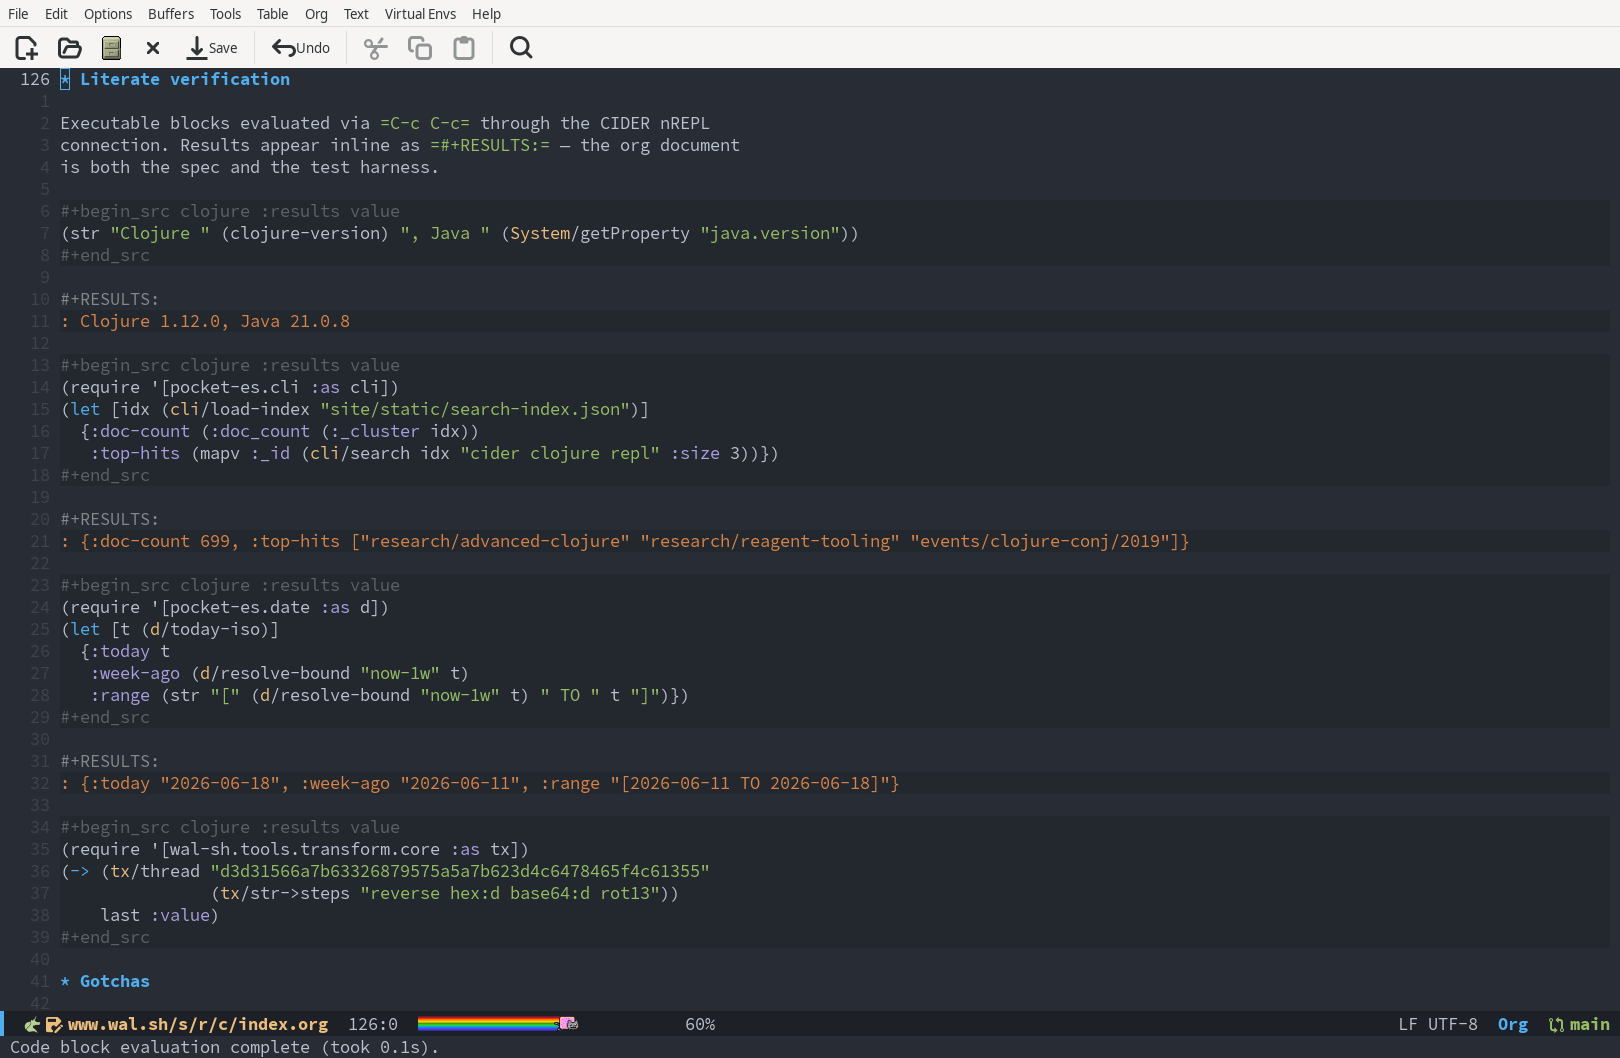This screenshot has height=1058, width=1620.
Task: Click the 'pocket-es.date' require line
Action: tap(225, 607)
